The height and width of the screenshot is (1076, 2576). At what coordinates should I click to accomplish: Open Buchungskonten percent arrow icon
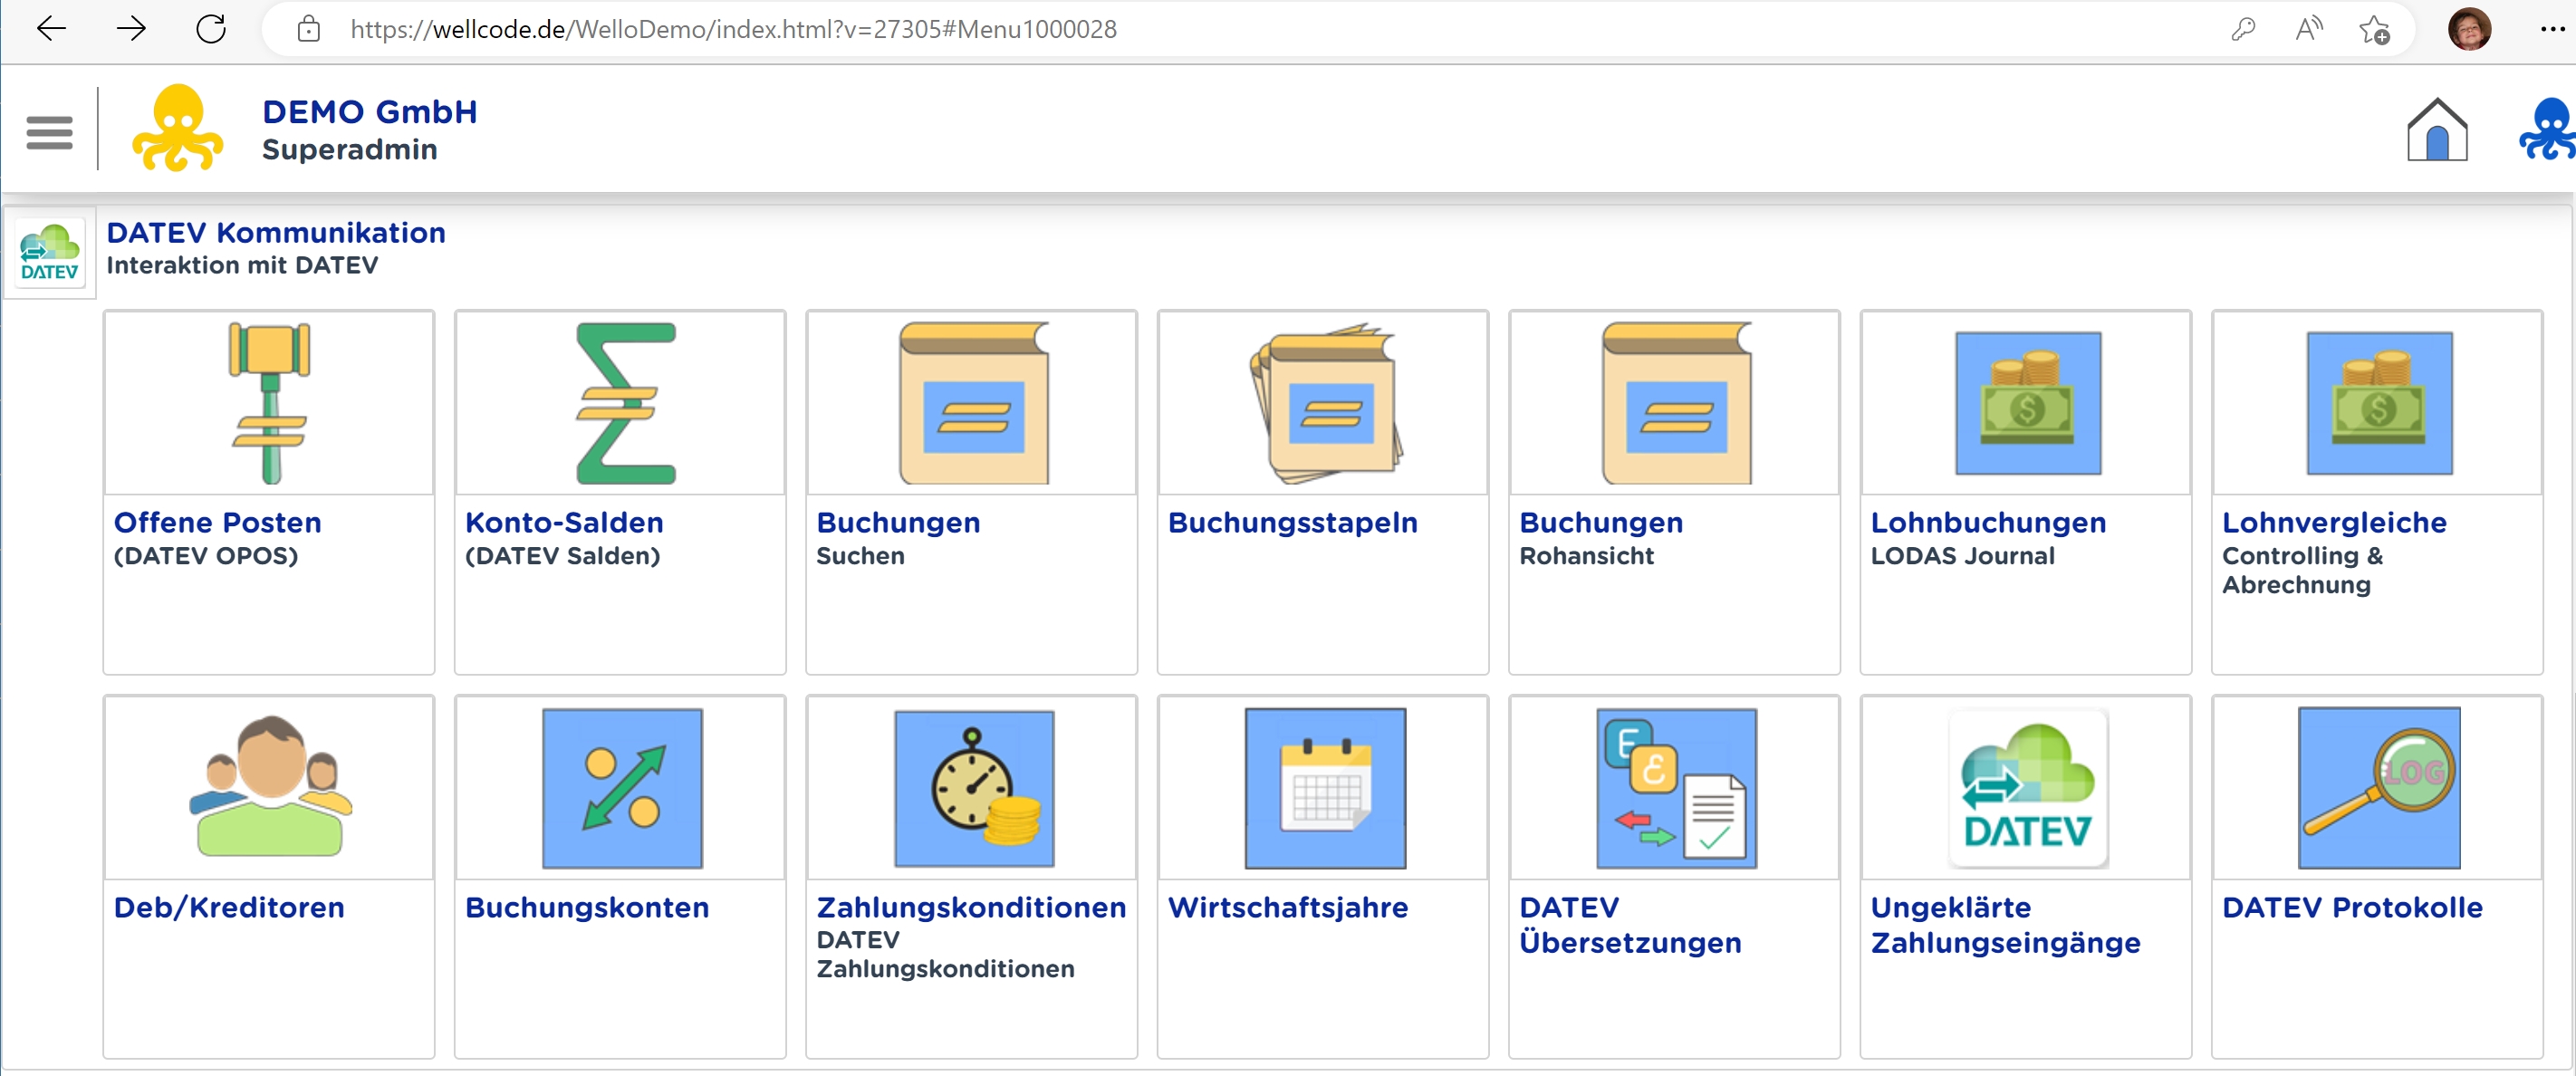pyautogui.click(x=621, y=787)
